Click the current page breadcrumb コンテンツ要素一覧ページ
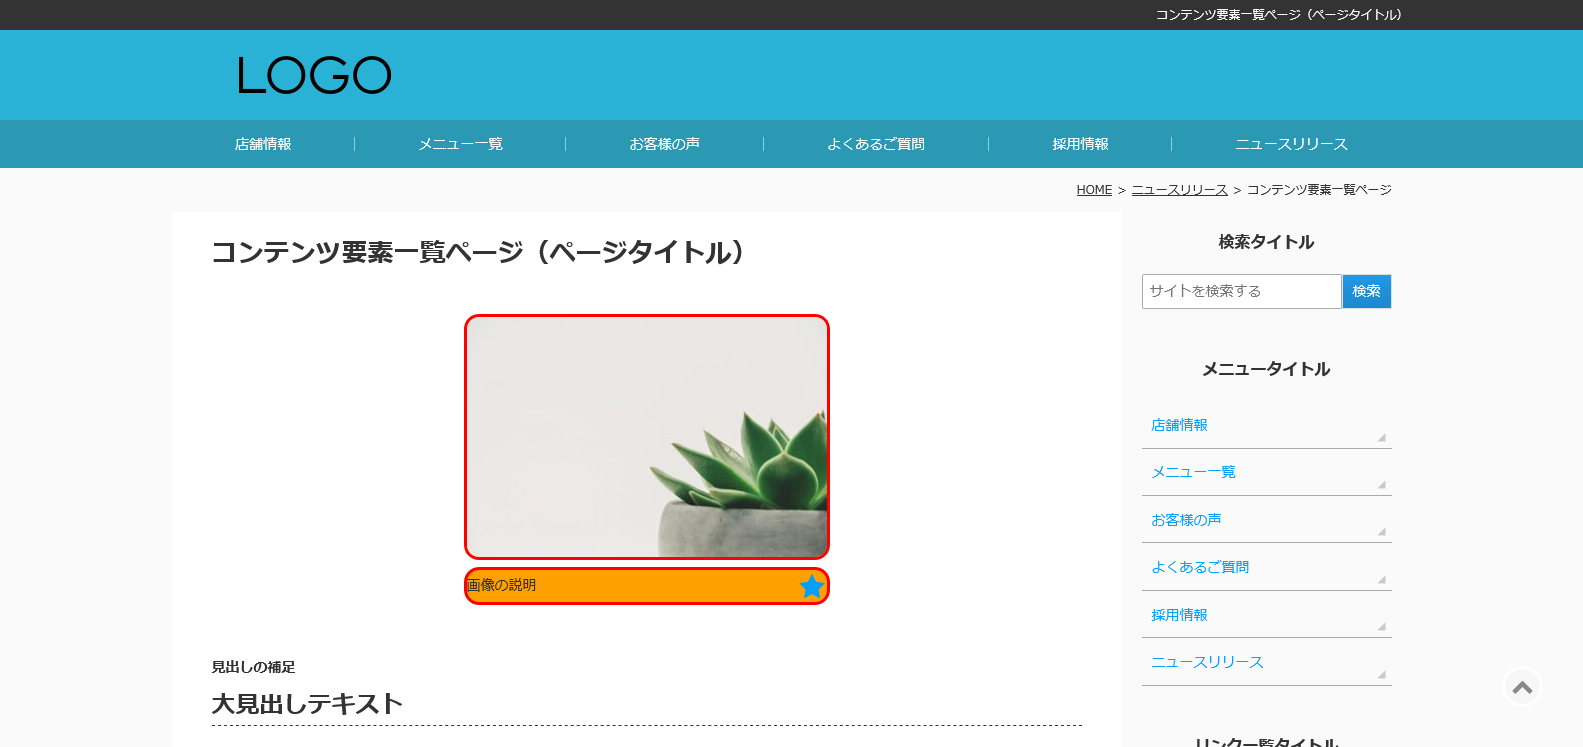Viewport: 1583px width, 747px height. tap(1319, 190)
